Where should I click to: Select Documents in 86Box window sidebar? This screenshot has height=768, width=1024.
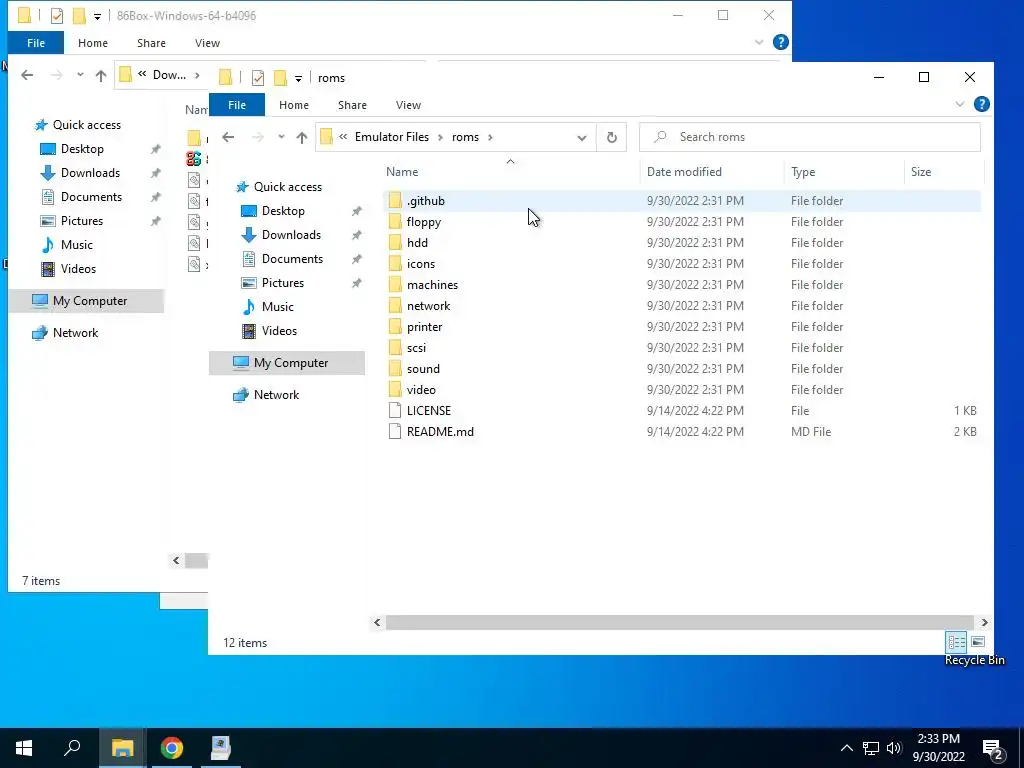click(91, 197)
